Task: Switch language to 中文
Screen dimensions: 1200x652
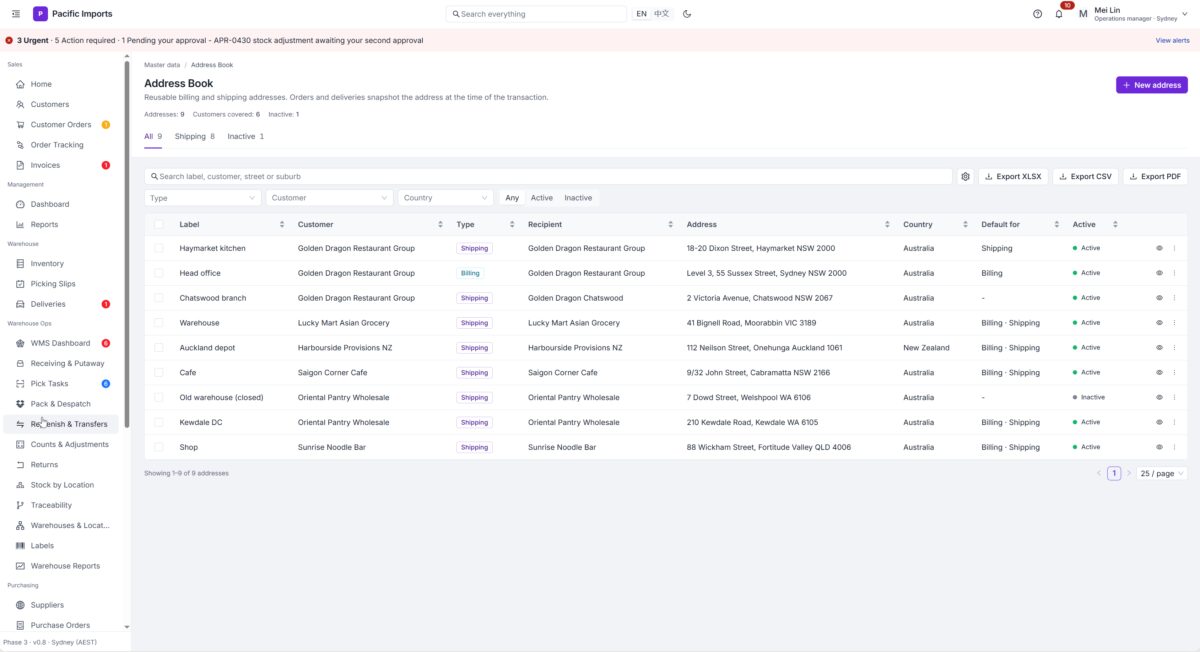Action: tap(662, 14)
